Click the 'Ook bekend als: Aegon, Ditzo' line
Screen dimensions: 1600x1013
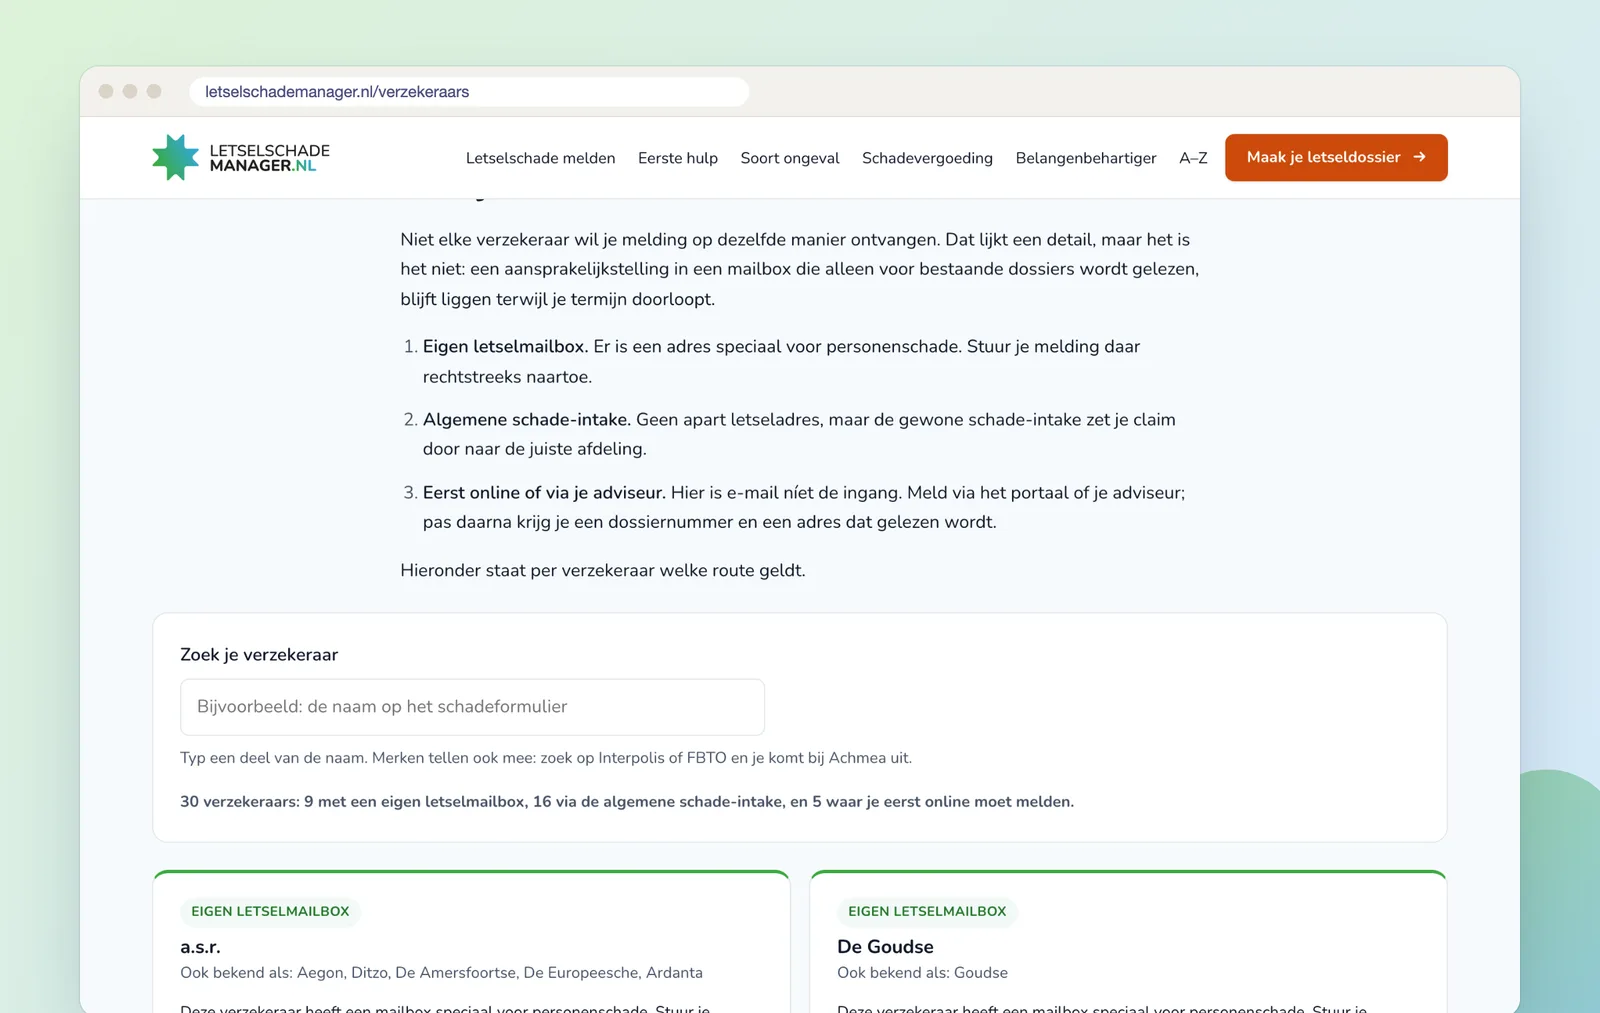point(441,973)
